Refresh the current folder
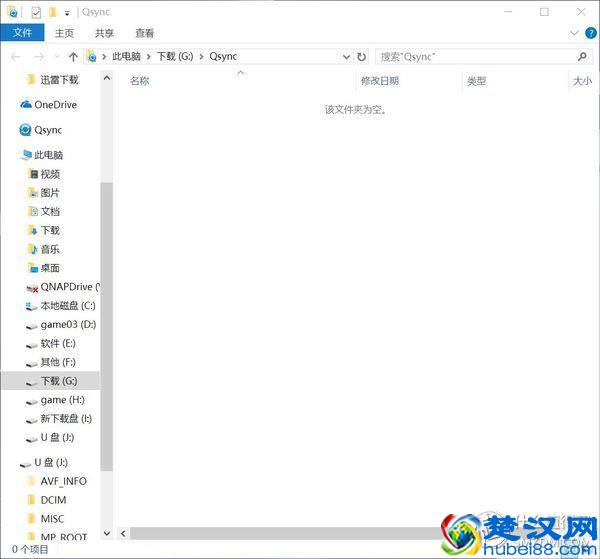Screen dimensions: 600x559 click(x=361, y=57)
